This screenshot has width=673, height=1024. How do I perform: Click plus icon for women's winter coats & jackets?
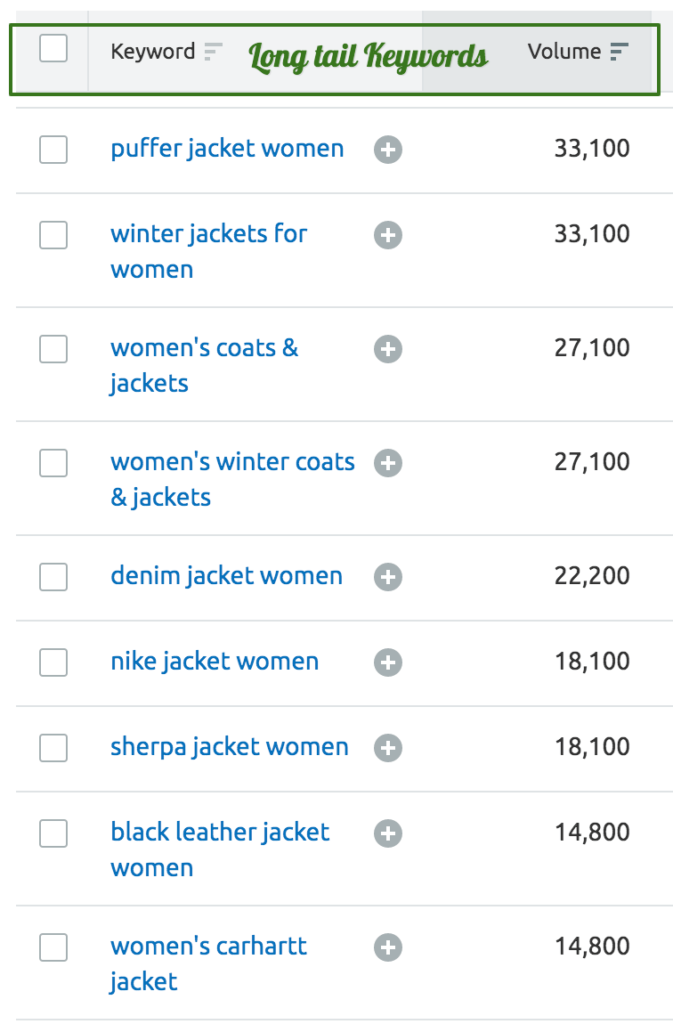pos(388,463)
